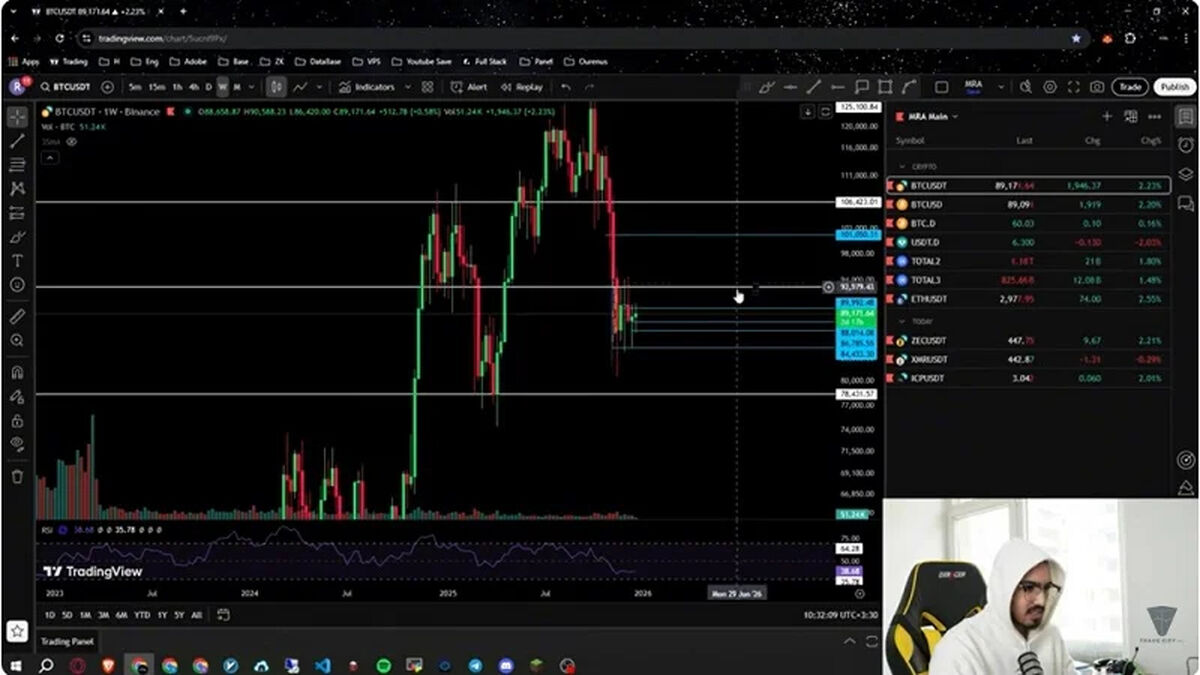Switch to 15m timeframe
Screen dimensions: 1200x675
pyautogui.click(x=157, y=87)
